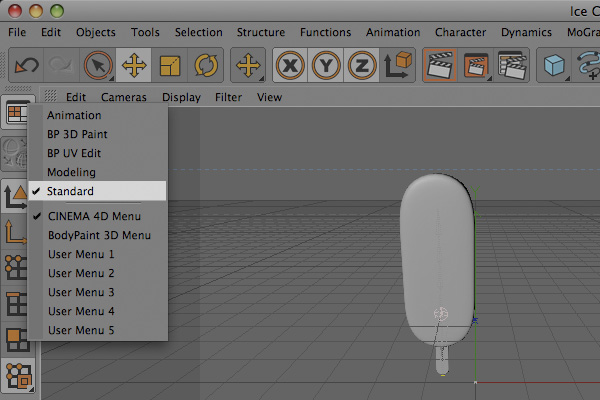Select User Menu 5
This screenshot has width=600, height=400.
click(x=98, y=330)
